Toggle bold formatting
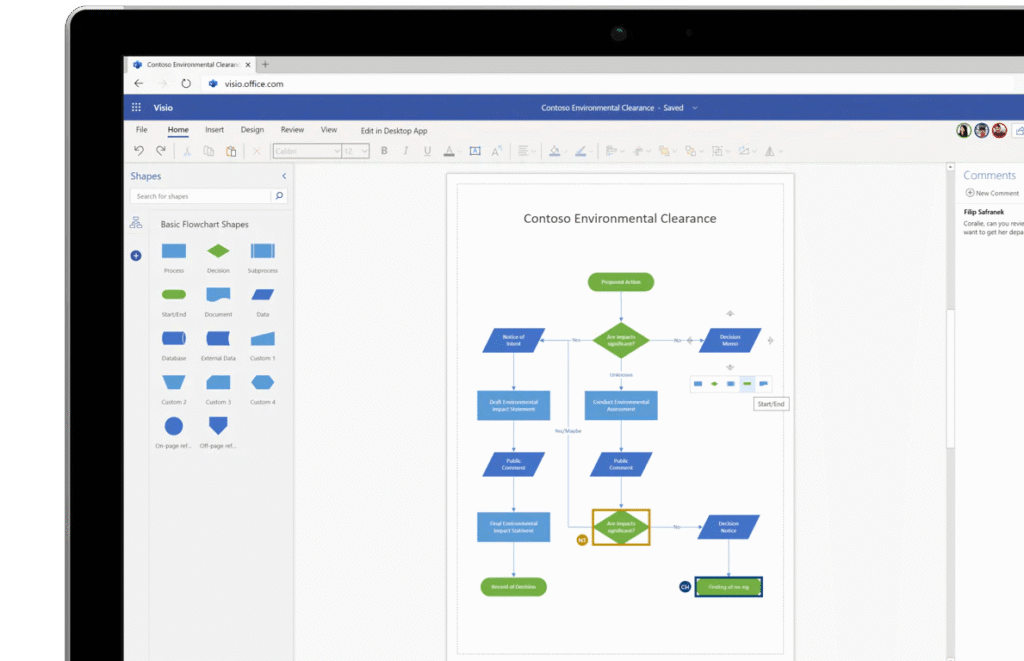 coord(384,151)
